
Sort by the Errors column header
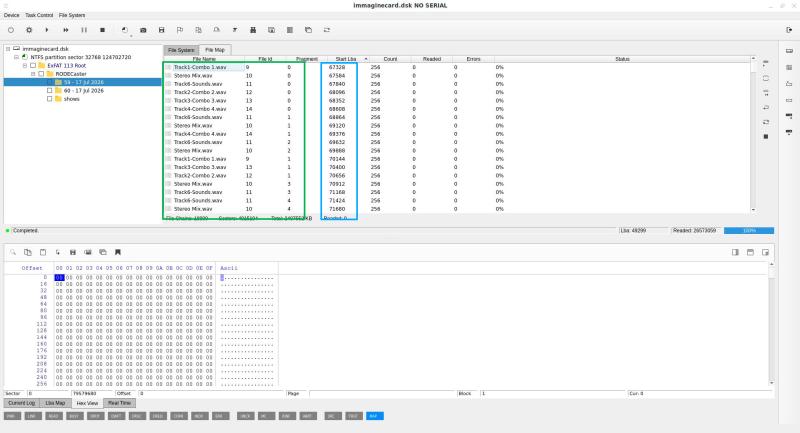[473, 59]
